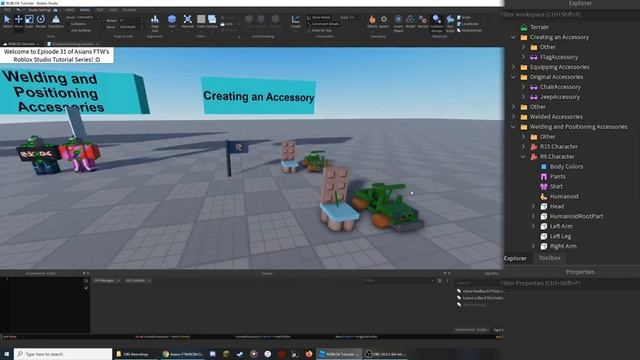Focus the Filter workspace search field
The height and width of the screenshot is (360, 640).
pyautogui.click(x=570, y=14)
